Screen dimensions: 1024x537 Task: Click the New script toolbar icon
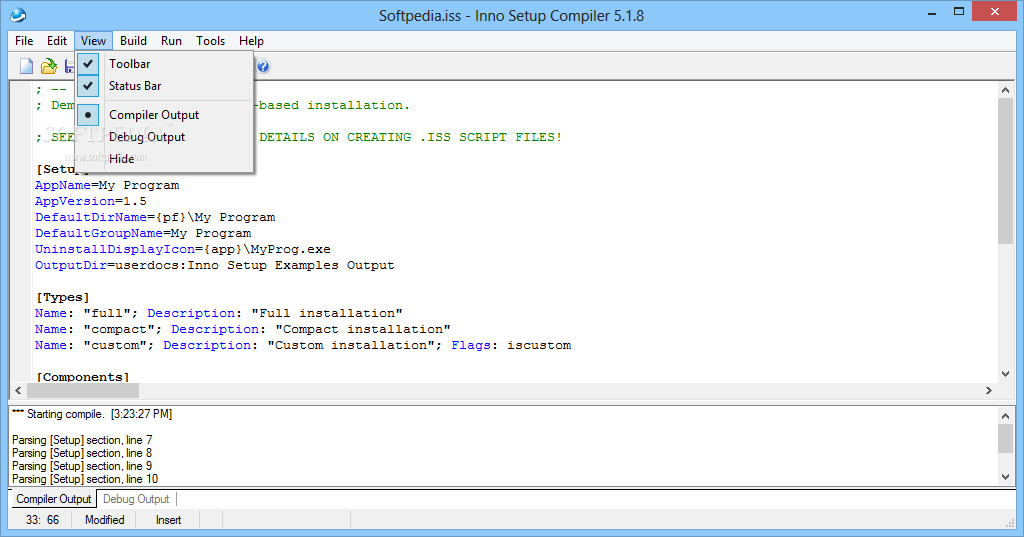[26, 66]
